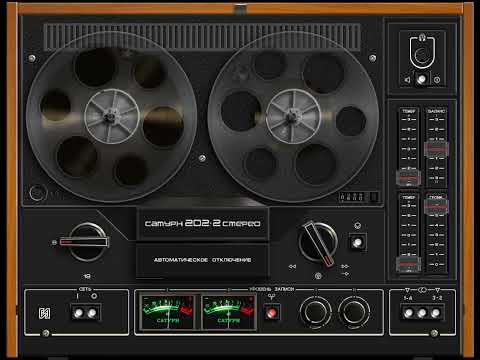Click the tape speed selector knob
This screenshot has width=480, height=360.
pyautogui.click(x=87, y=242)
